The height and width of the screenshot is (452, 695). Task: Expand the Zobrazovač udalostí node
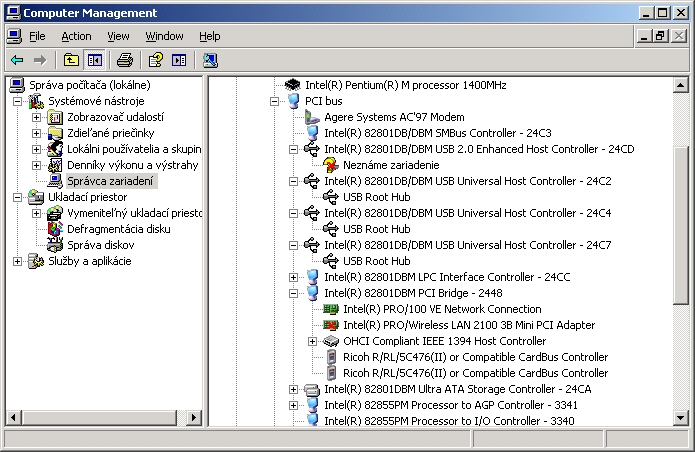click(x=36, y=117)
